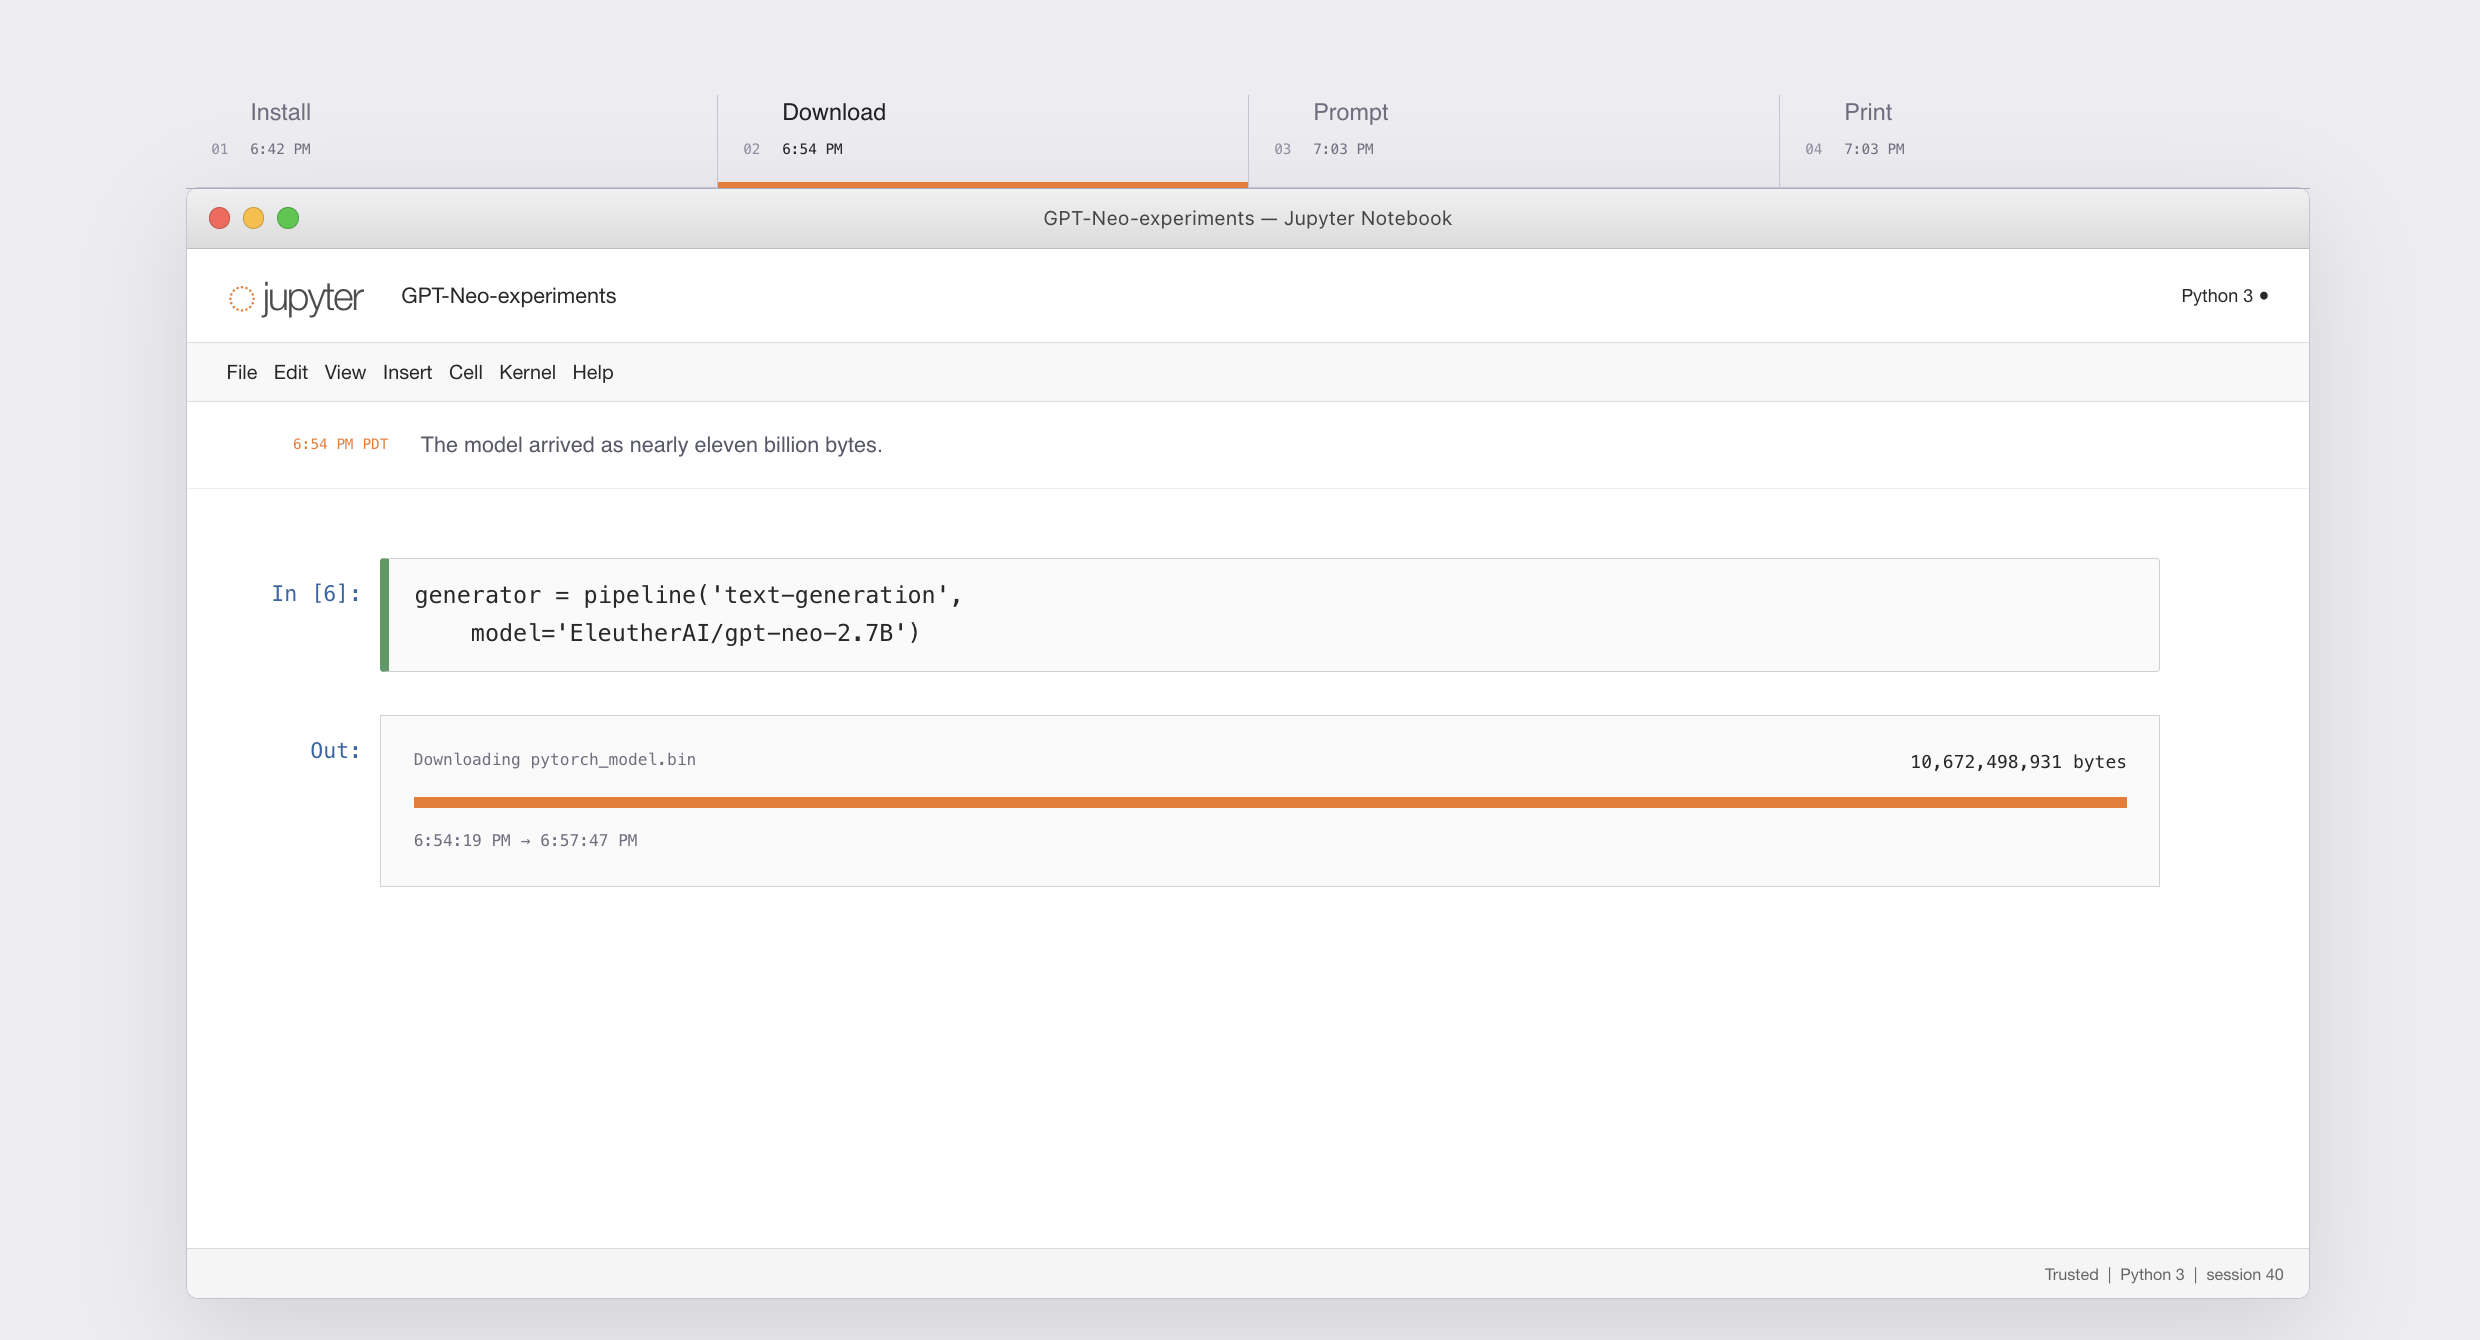
Task: Click the window title 'GPT-Neo-experiments — Jupyter Notebook'
Action: pyautogui.click(x=1247, y=218)
